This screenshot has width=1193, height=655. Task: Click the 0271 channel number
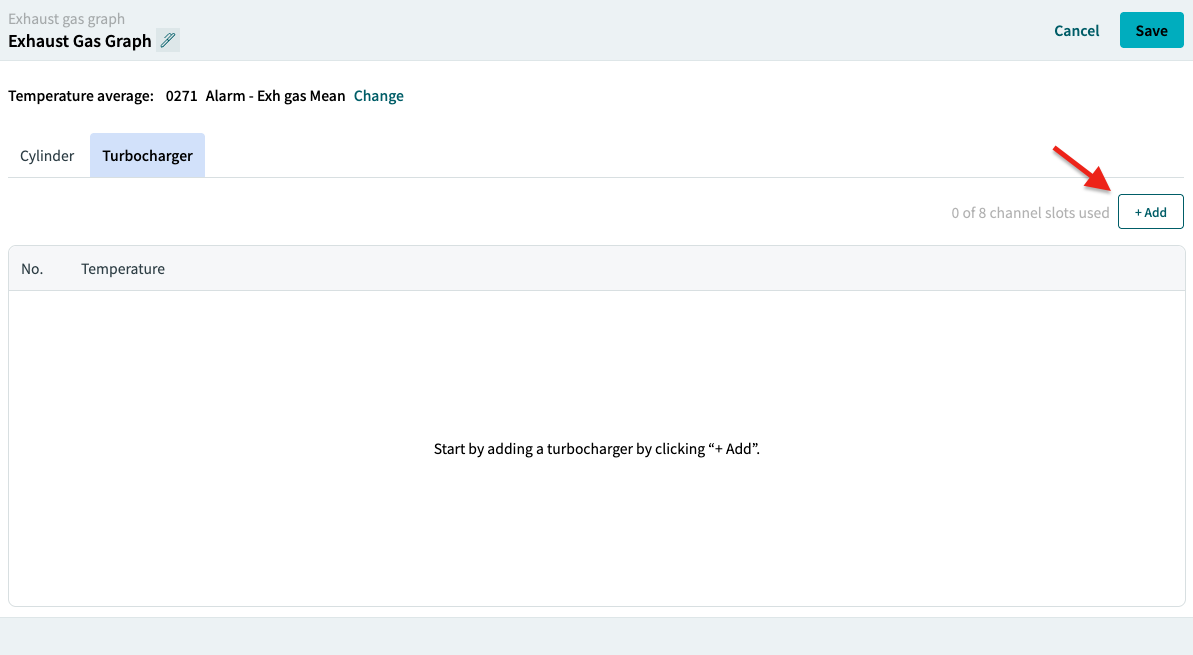tap(181, 96)
